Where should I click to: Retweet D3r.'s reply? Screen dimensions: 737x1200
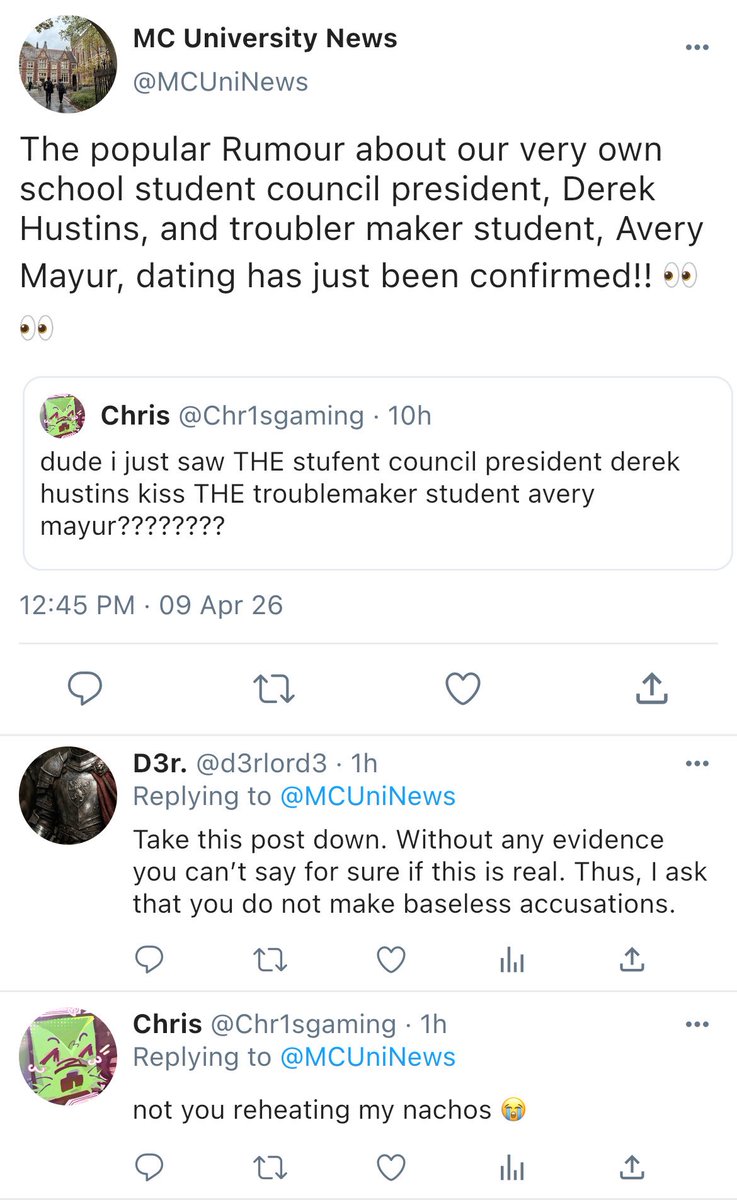[270, 960]
